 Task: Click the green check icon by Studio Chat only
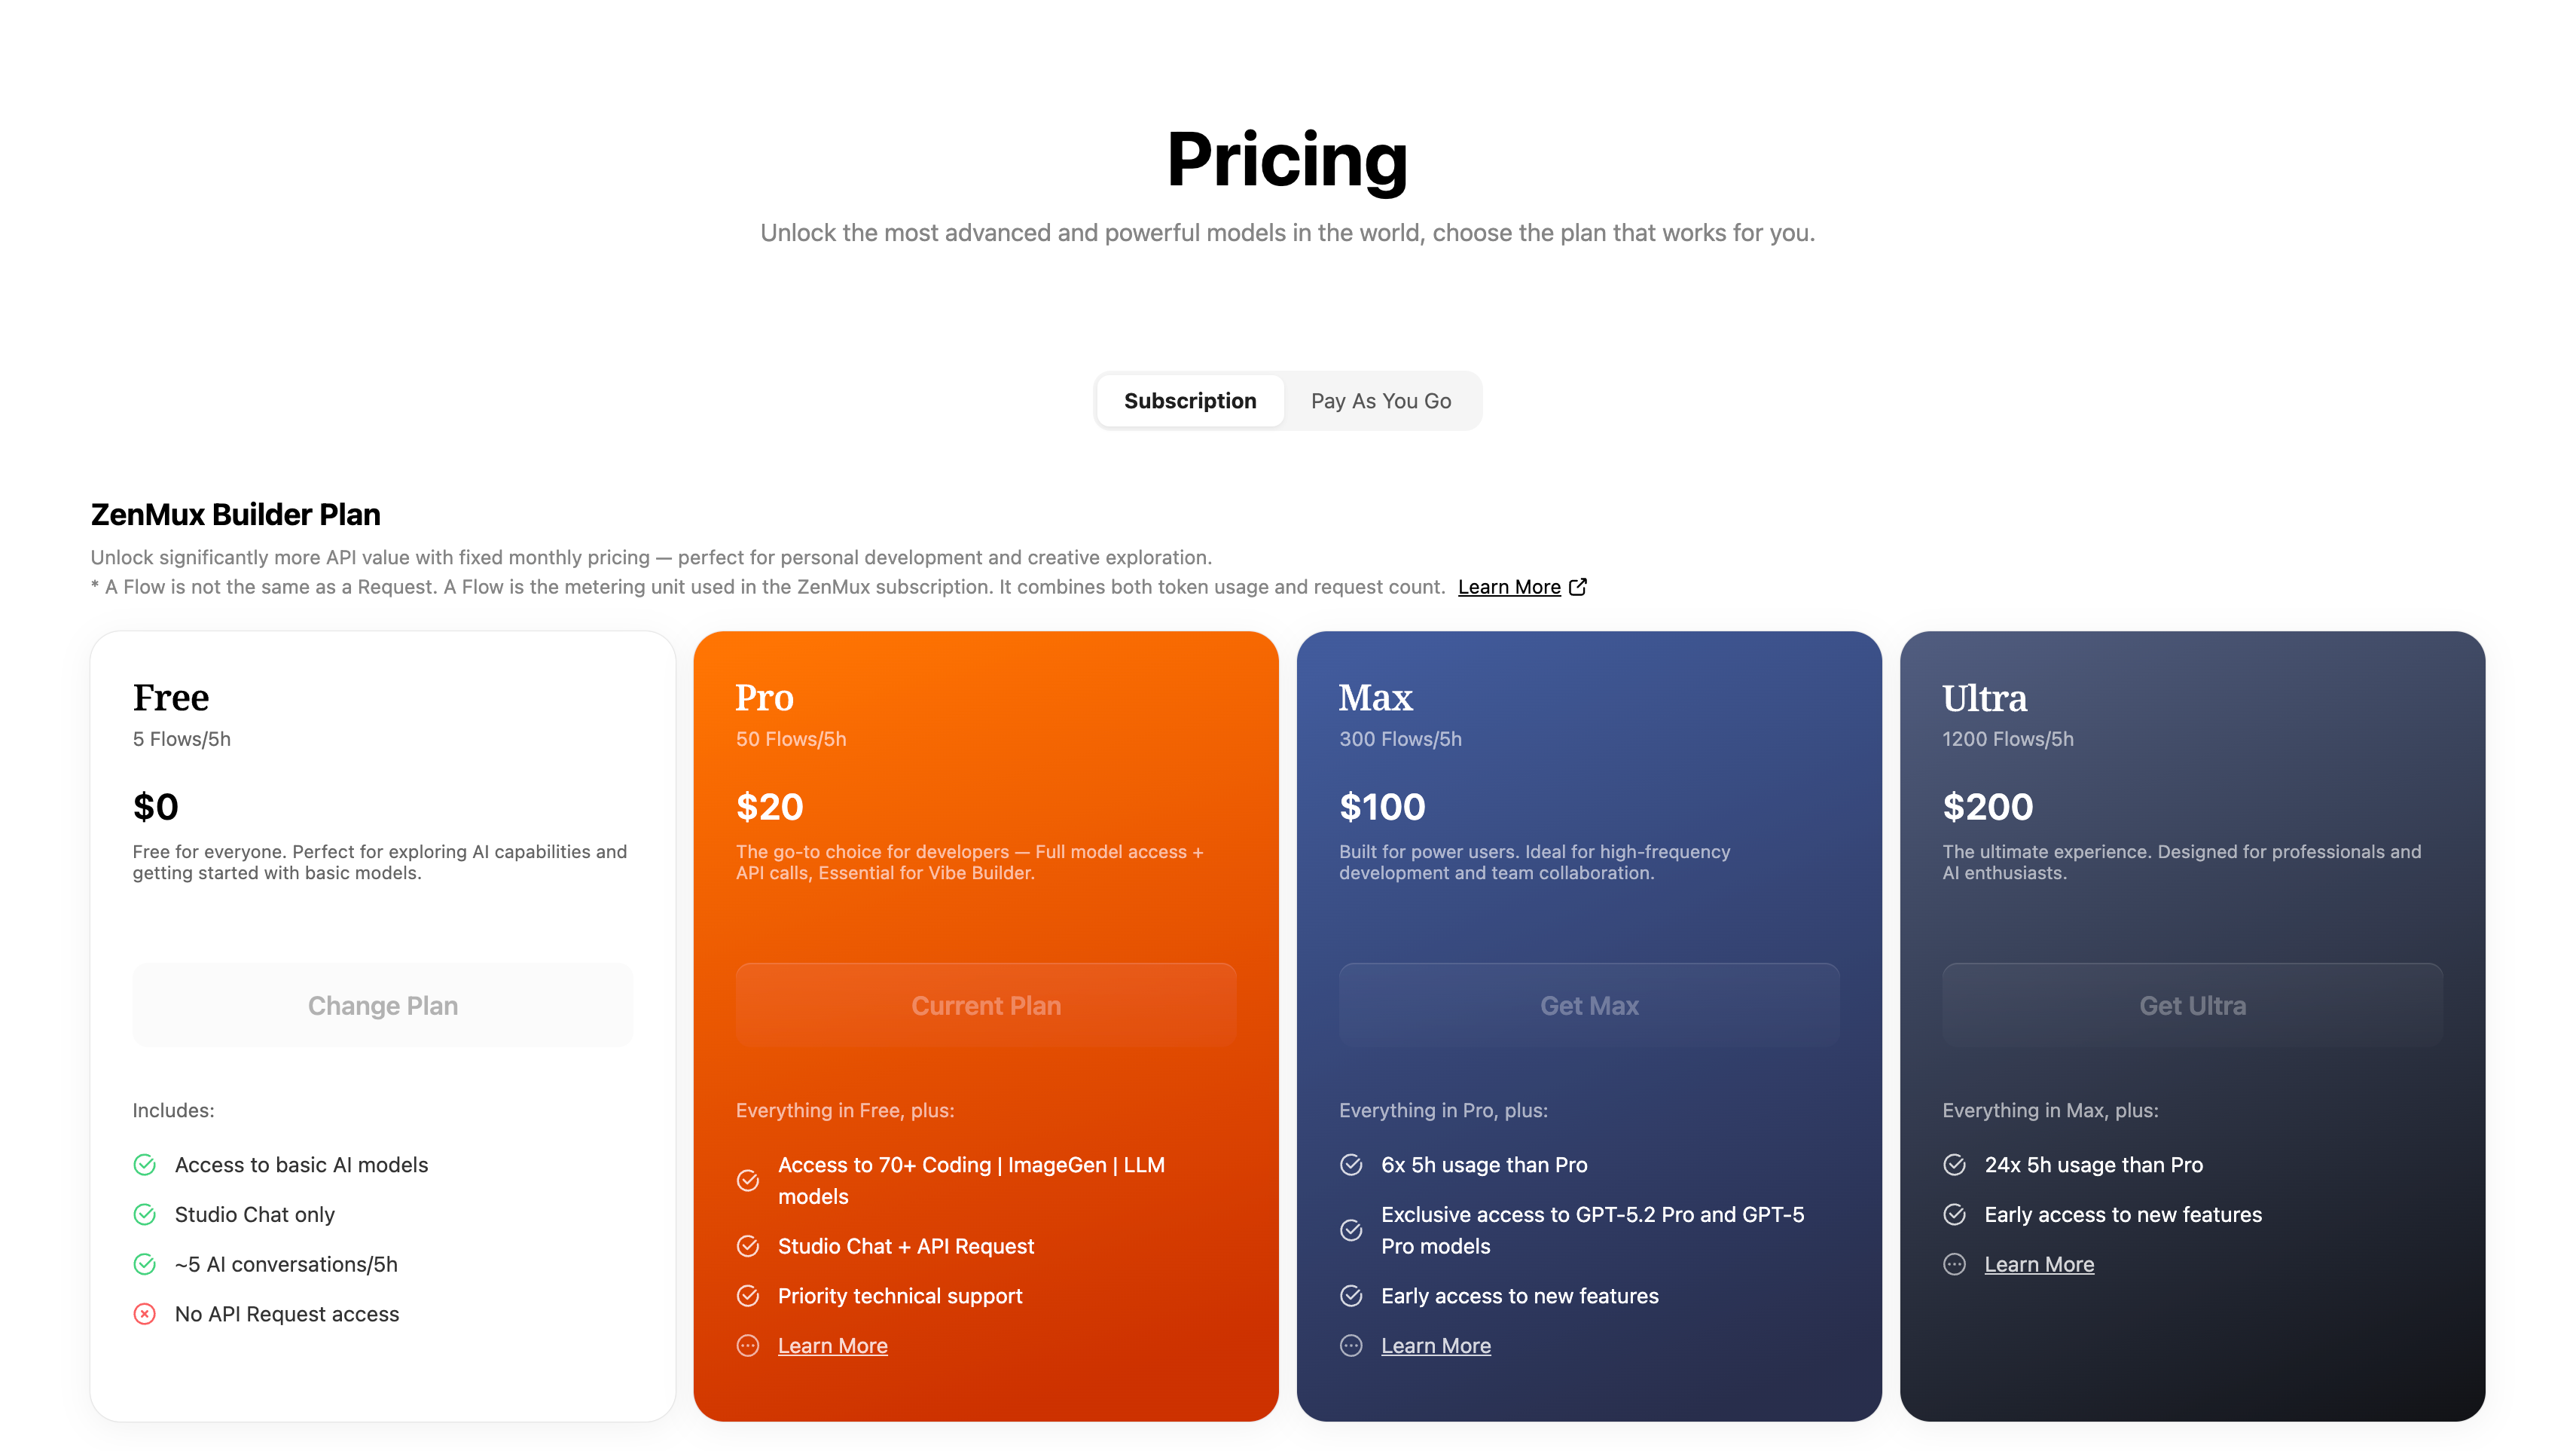[145, 1214]
